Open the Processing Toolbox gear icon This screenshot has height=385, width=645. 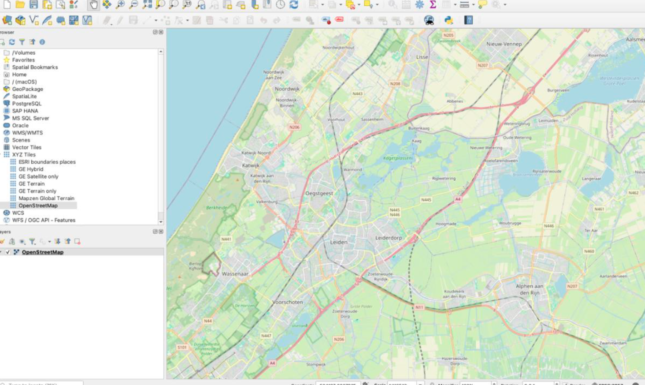(x=419, y=5)
